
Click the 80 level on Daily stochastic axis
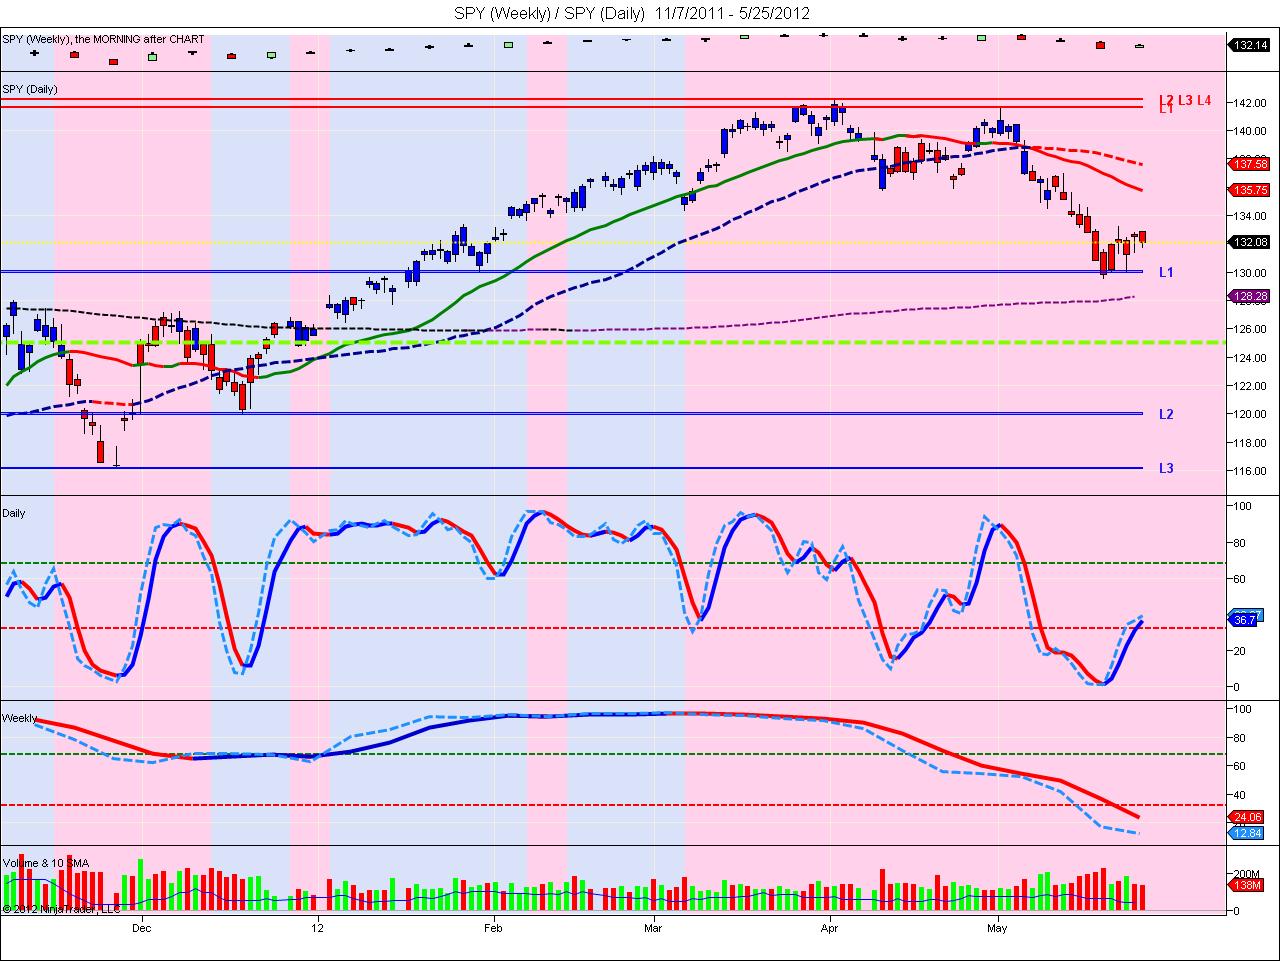coord(1241,544)
